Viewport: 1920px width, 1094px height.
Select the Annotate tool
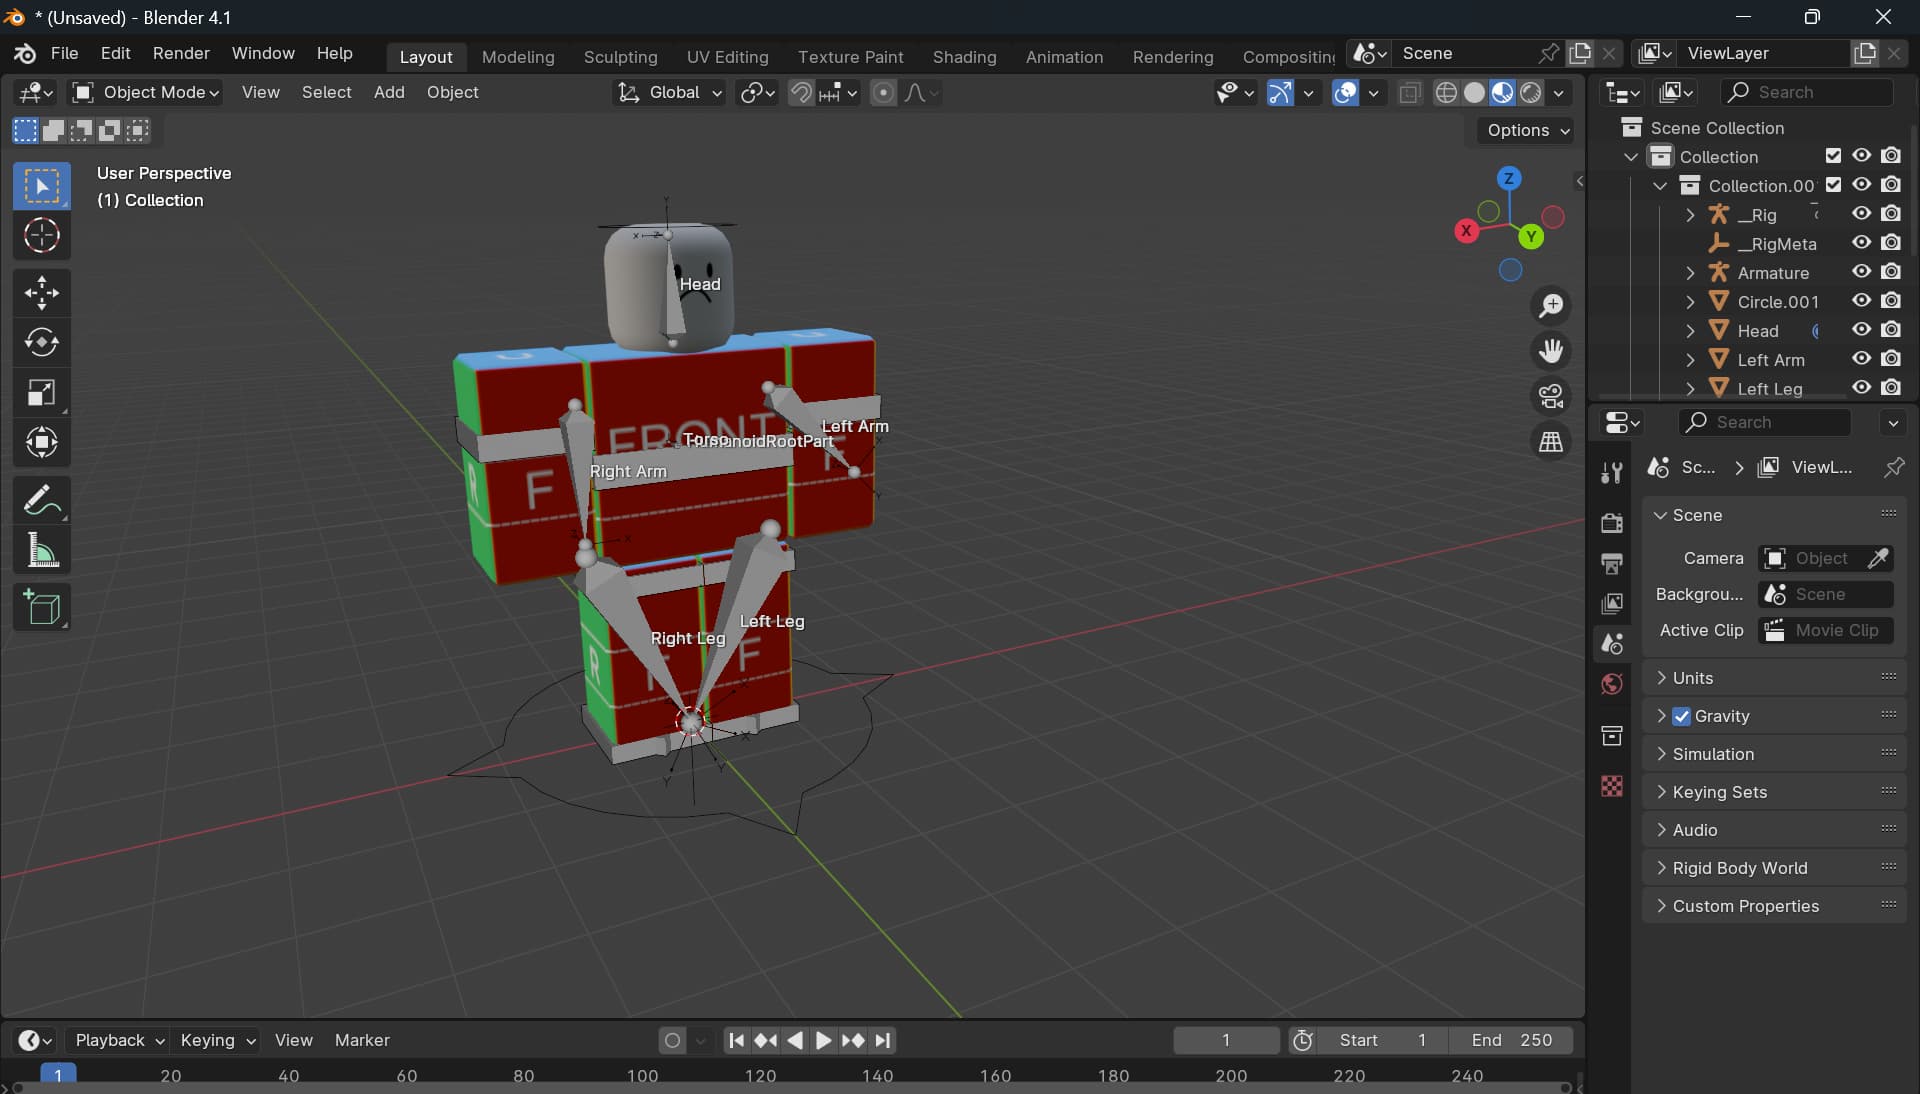tap(41, 499)
